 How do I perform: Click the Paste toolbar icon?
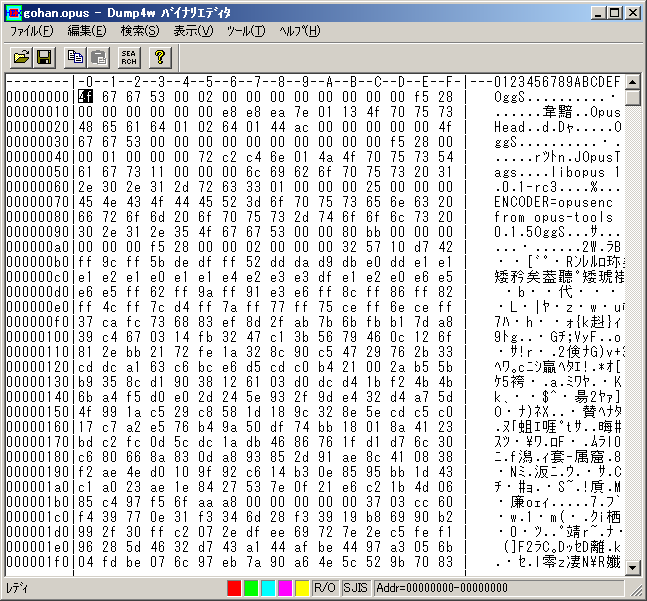point(99,57)
